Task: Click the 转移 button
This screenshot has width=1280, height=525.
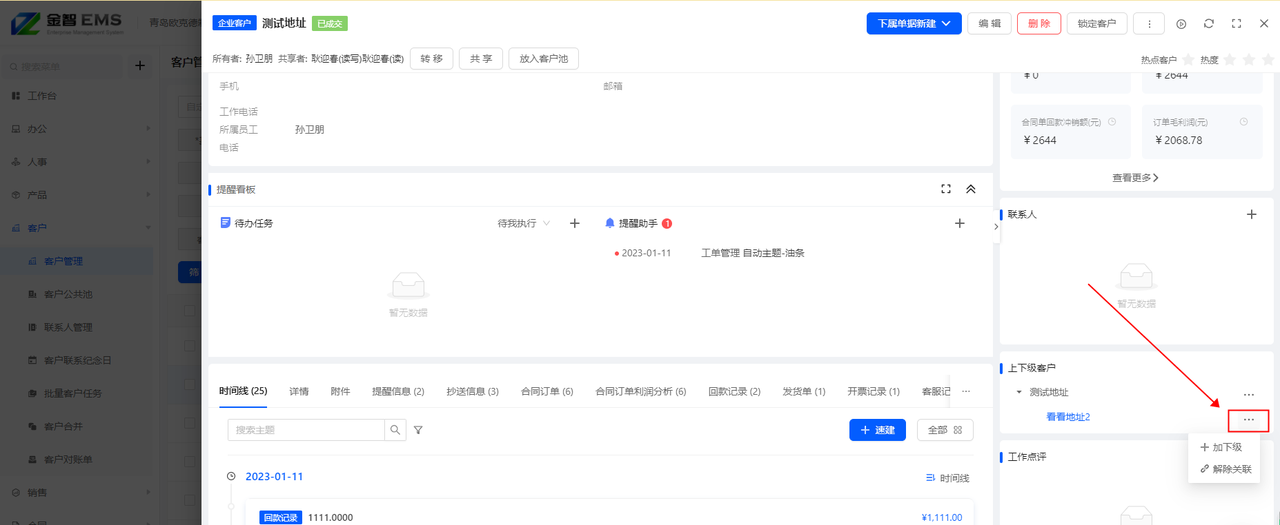Action: (x=431, y=59)
